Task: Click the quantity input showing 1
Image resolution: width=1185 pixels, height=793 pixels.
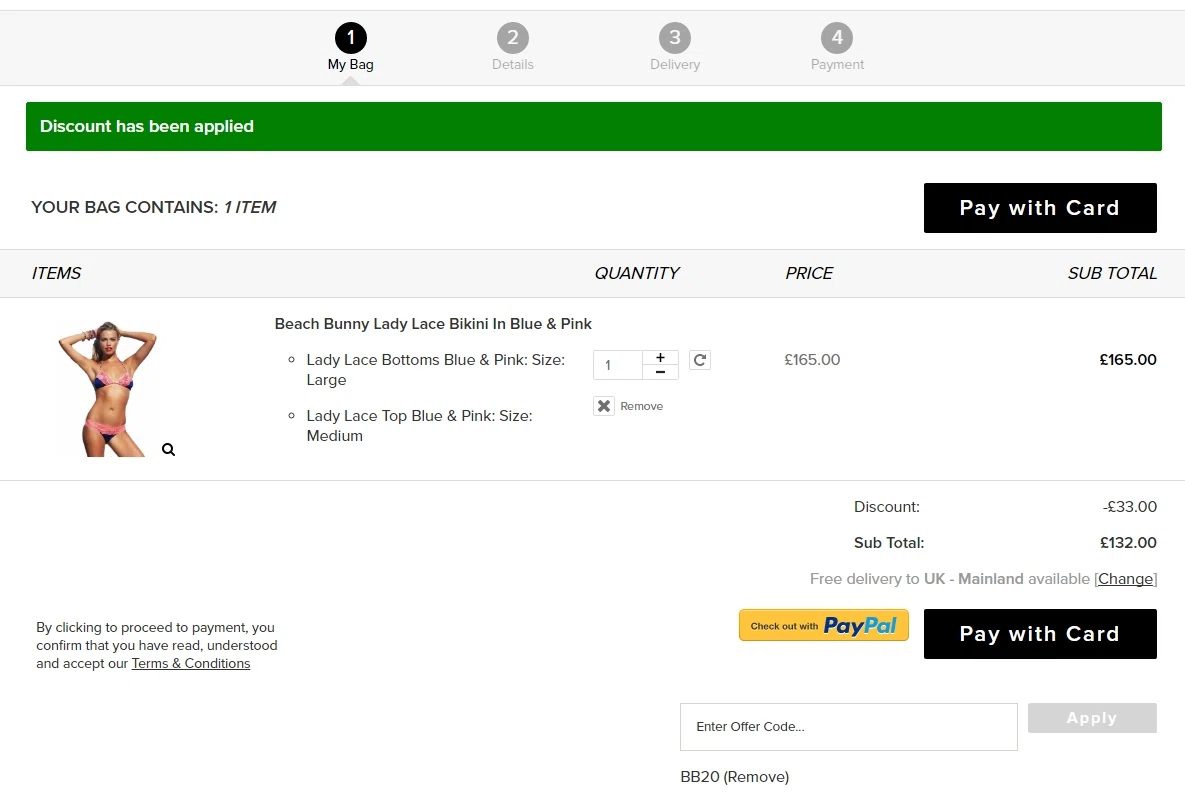Action: 618,365
